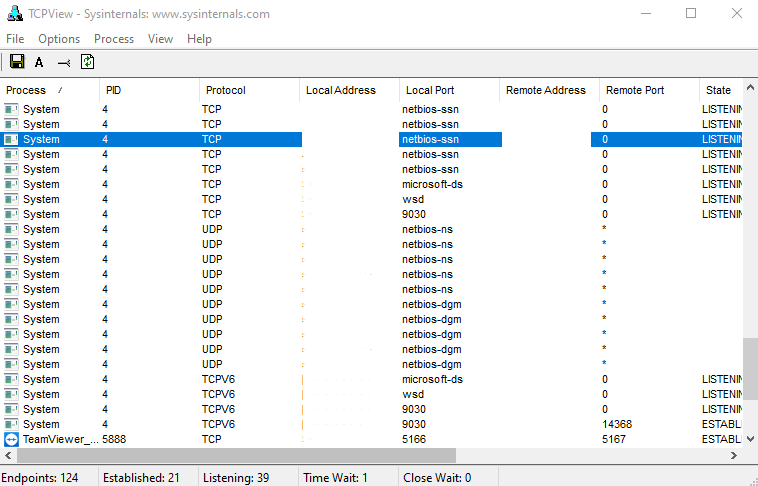Click Listening: 39 in the status bar
This screenshot has height=486, width=758.
point(236,478)
